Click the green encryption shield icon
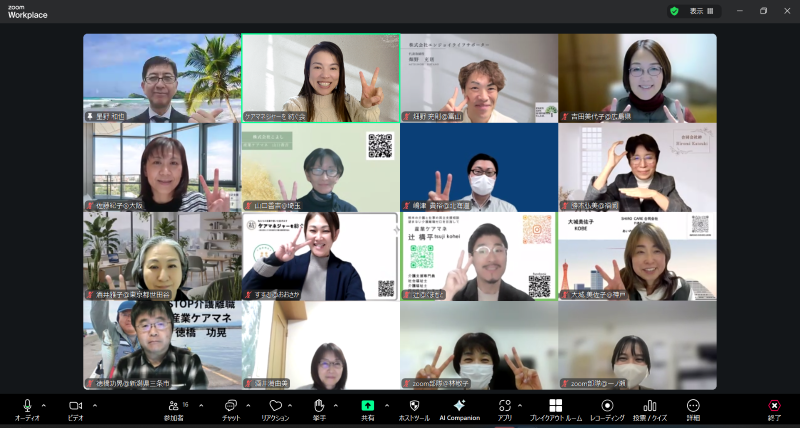 click(674, 11)
